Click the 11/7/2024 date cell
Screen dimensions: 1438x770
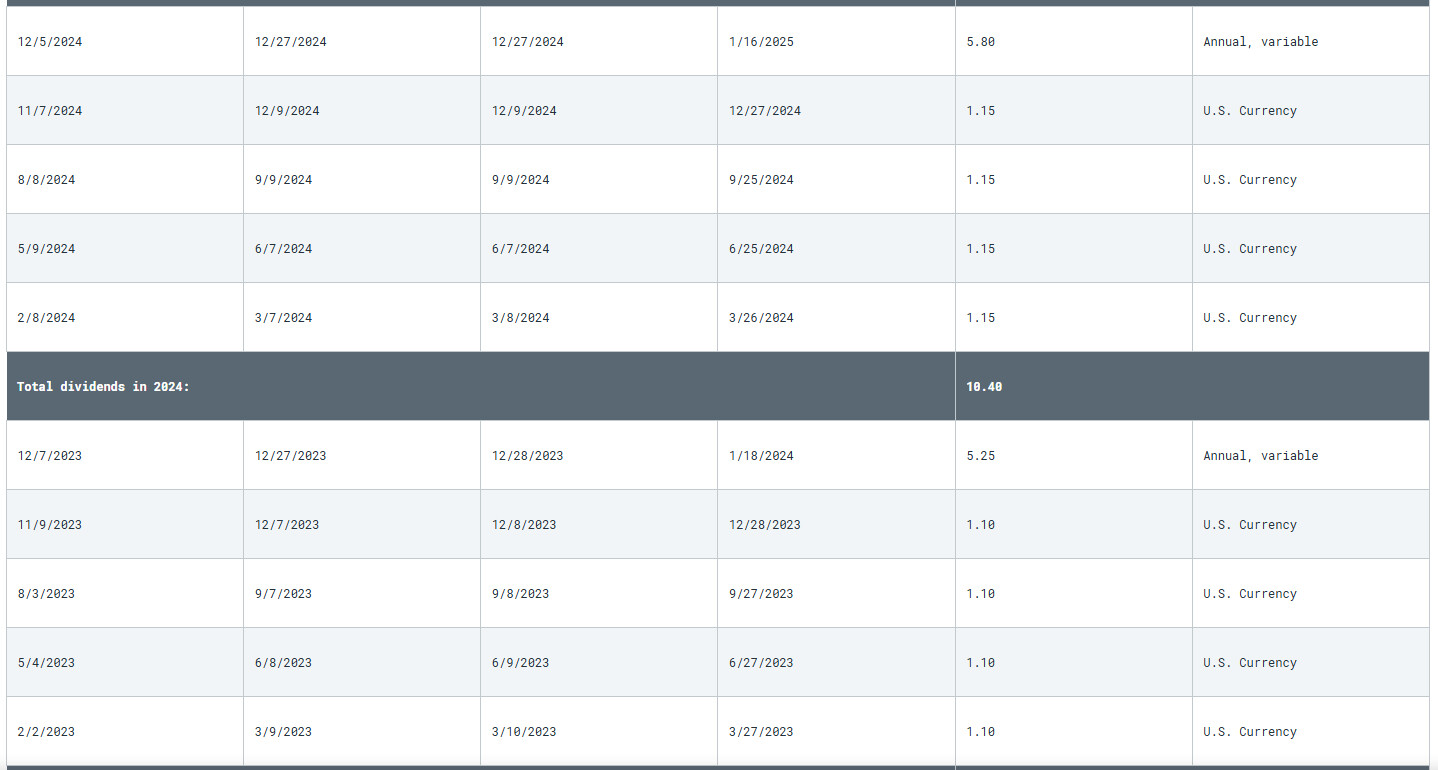click(x=50, y=111)
